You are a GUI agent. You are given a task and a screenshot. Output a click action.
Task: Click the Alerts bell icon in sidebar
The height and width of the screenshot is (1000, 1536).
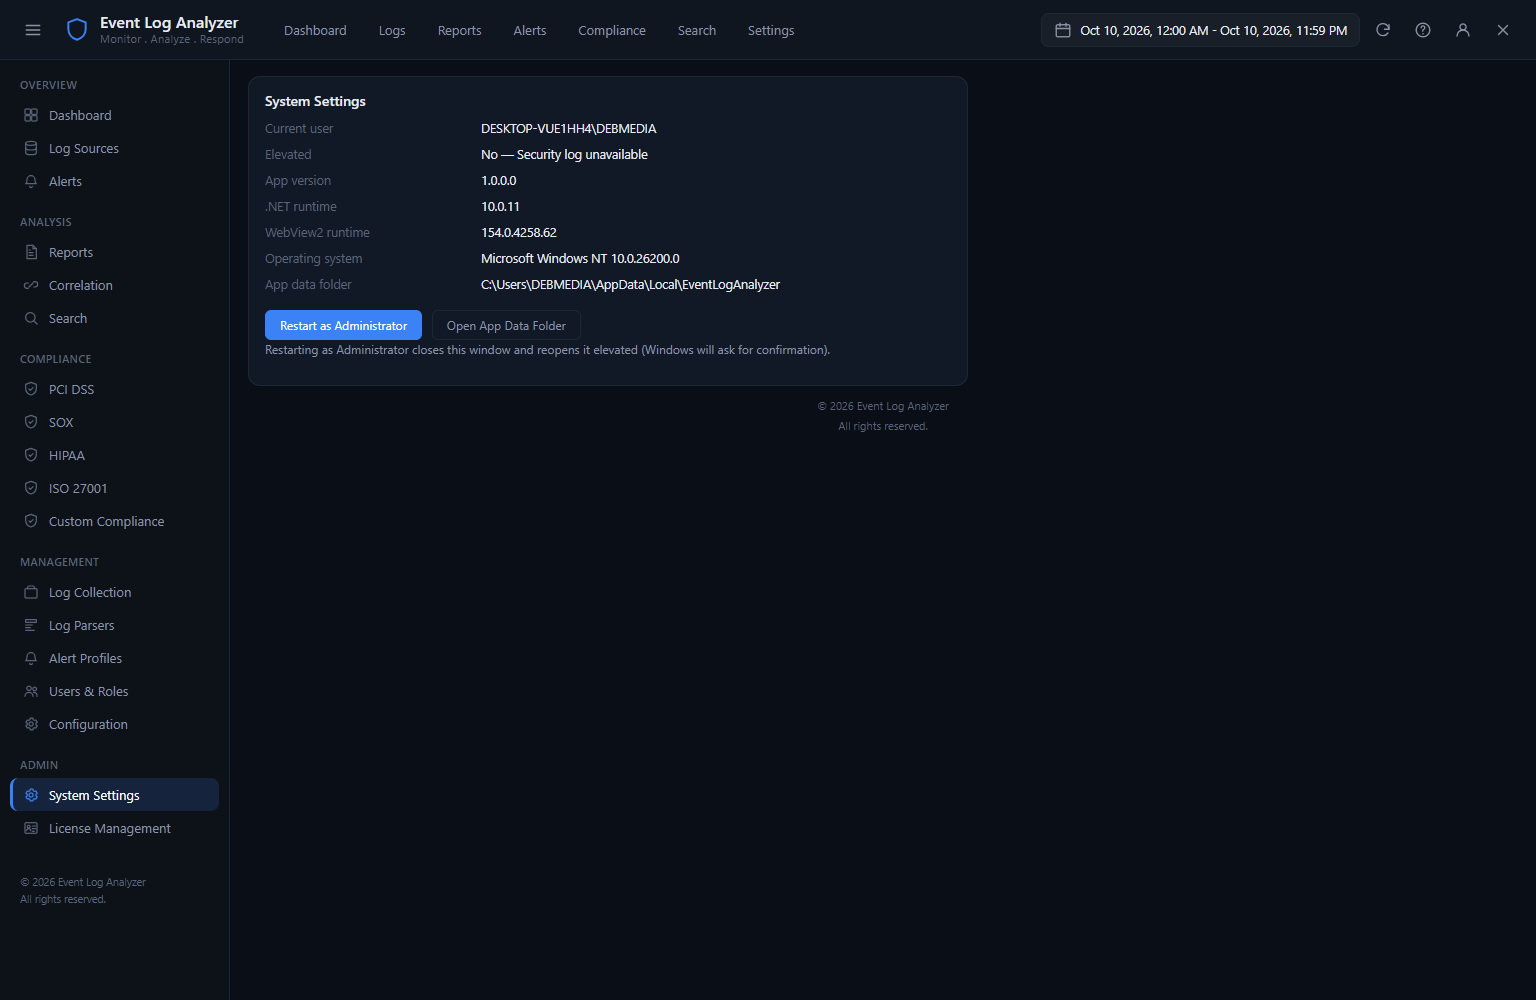[x=31, y=181]
